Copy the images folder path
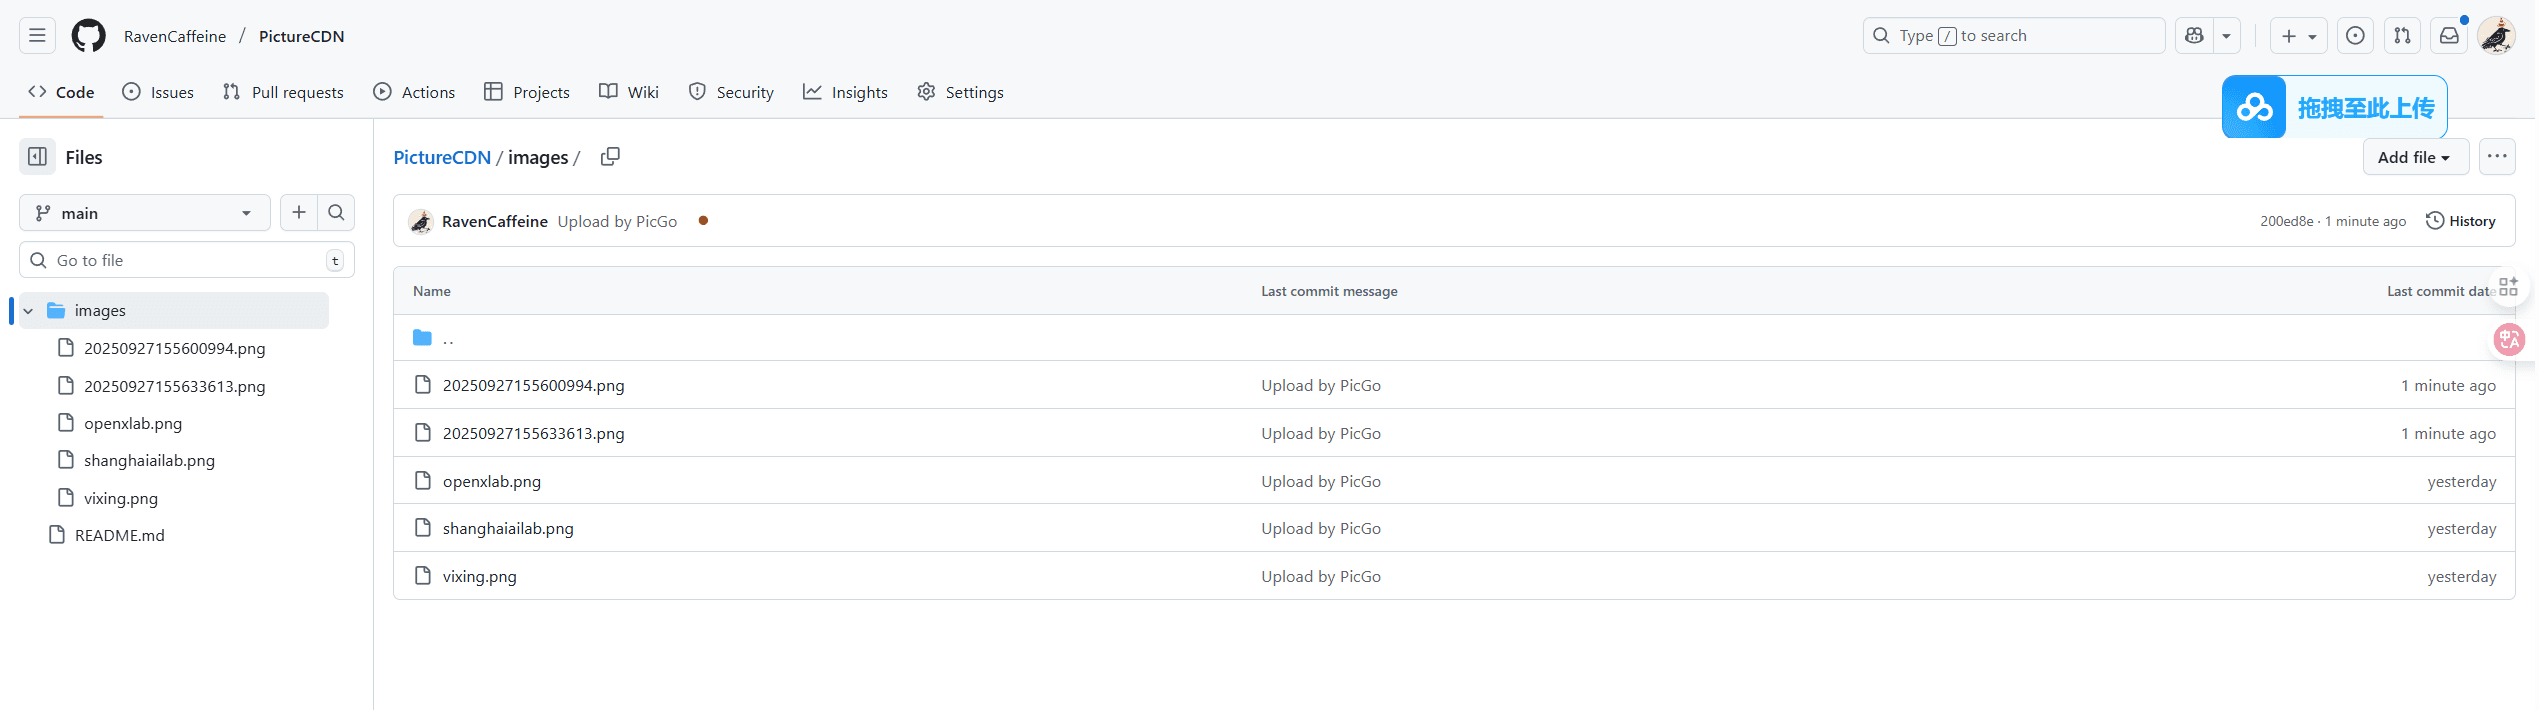 pos(610,157)
